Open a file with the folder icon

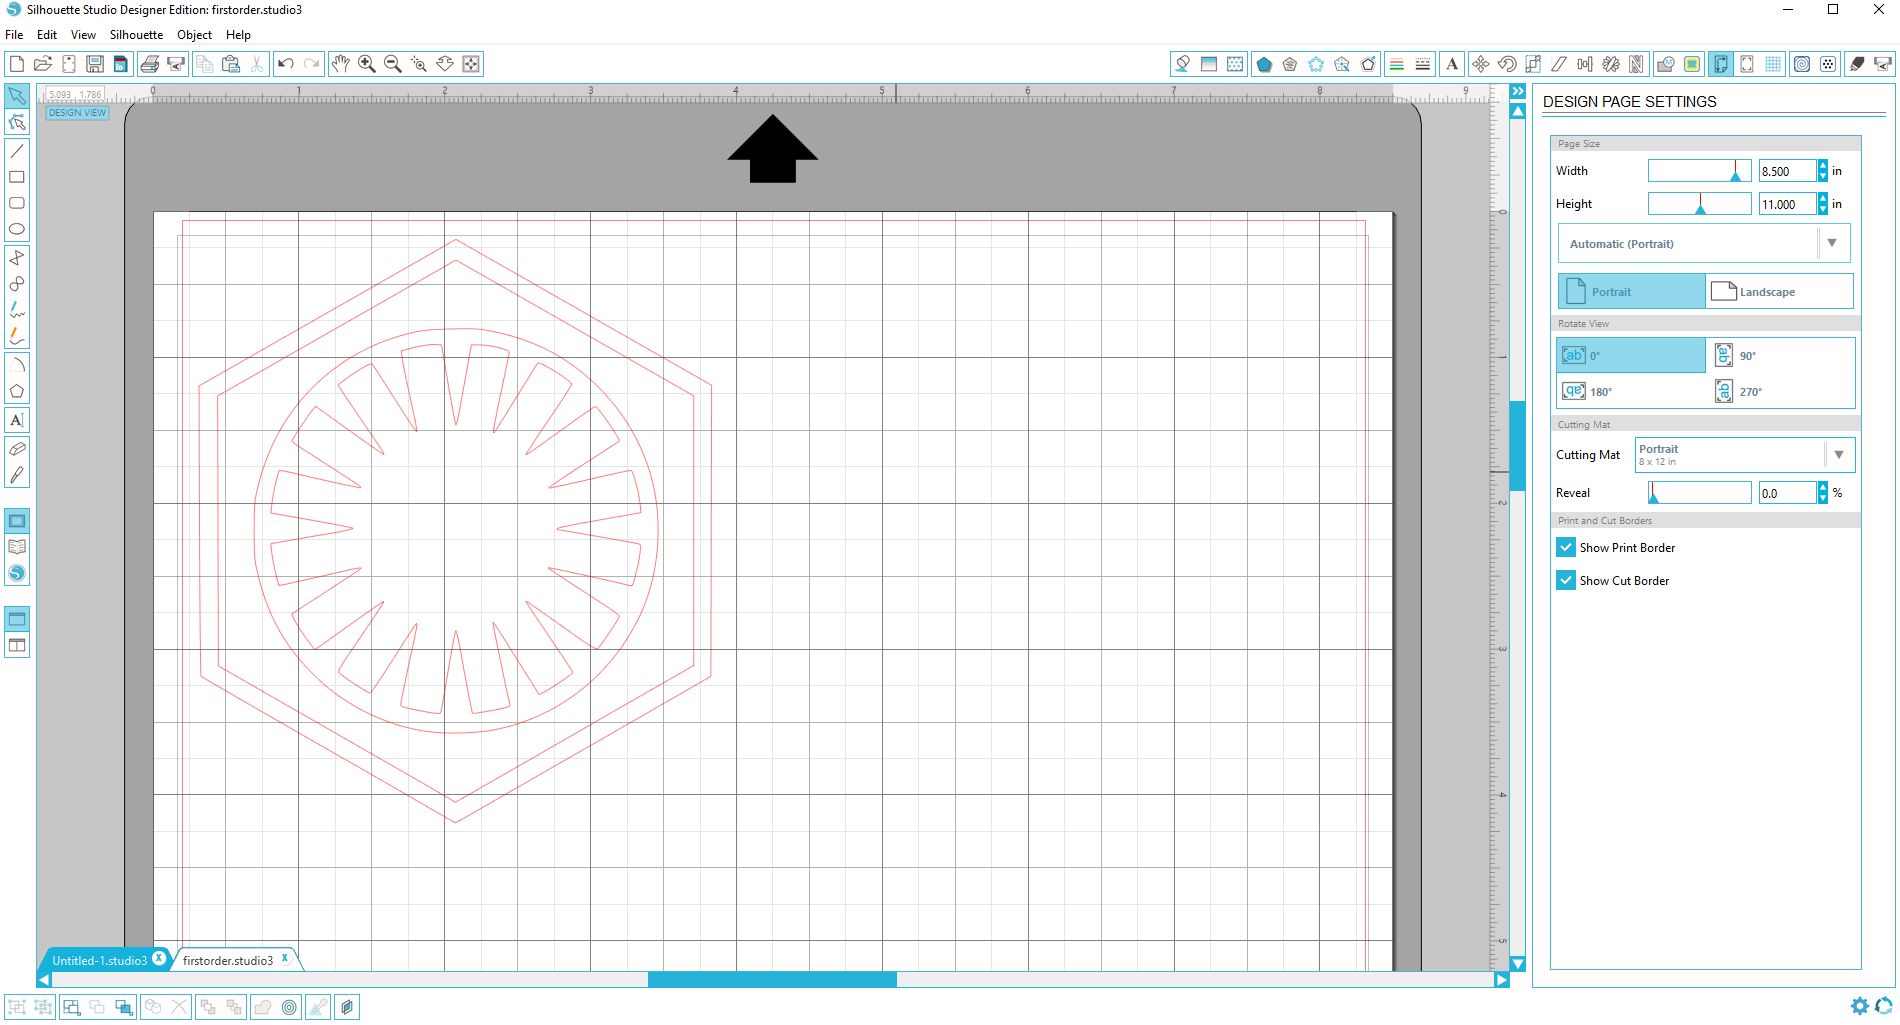[43, 64]
